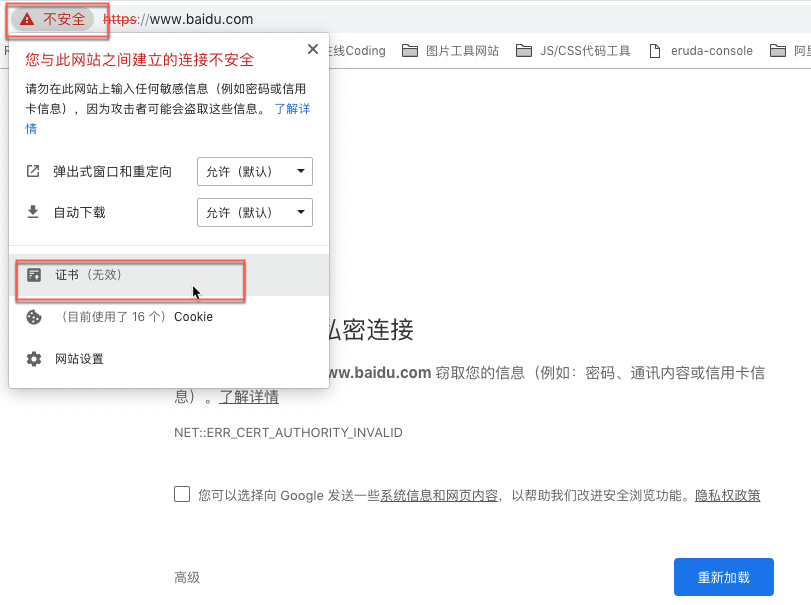The width and height of the screenshot is (811, 605).
Task: Click the certificate icon
Action: pyautogui.click(x=34, y=275)
